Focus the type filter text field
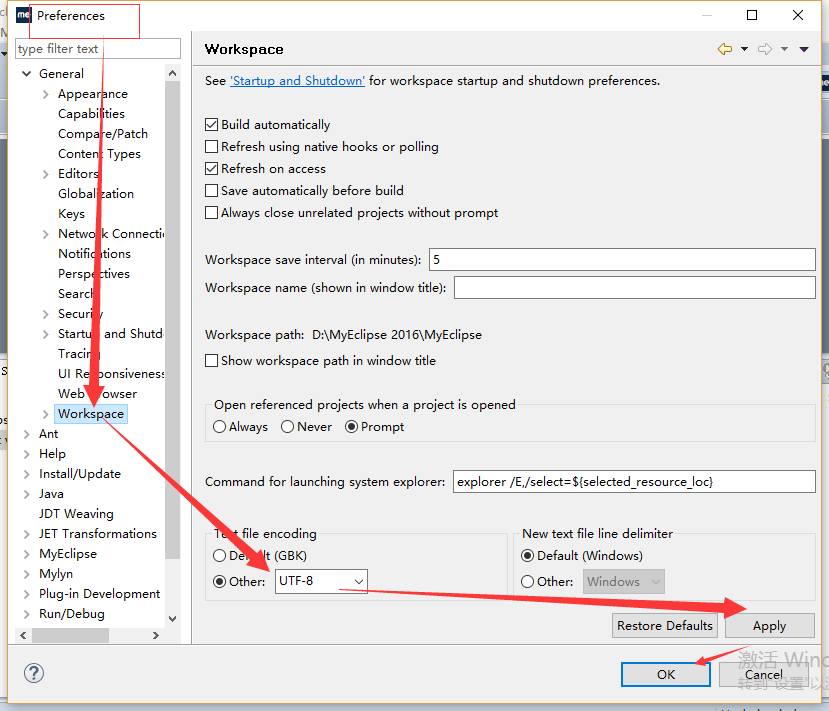829x711 pixels. pos(98,49)
